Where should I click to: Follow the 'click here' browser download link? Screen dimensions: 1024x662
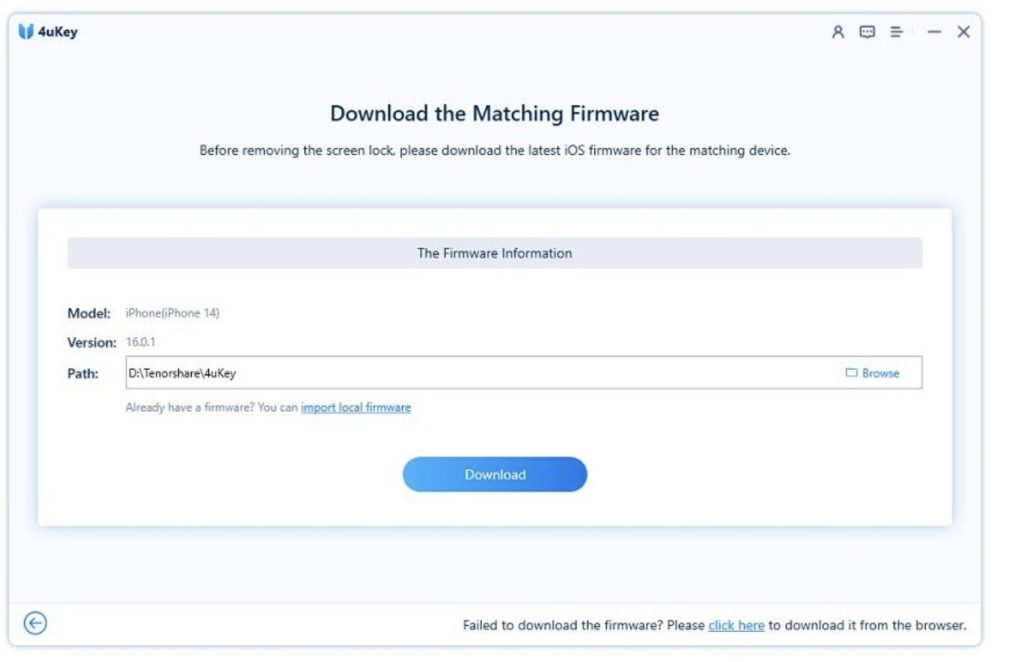736,626
